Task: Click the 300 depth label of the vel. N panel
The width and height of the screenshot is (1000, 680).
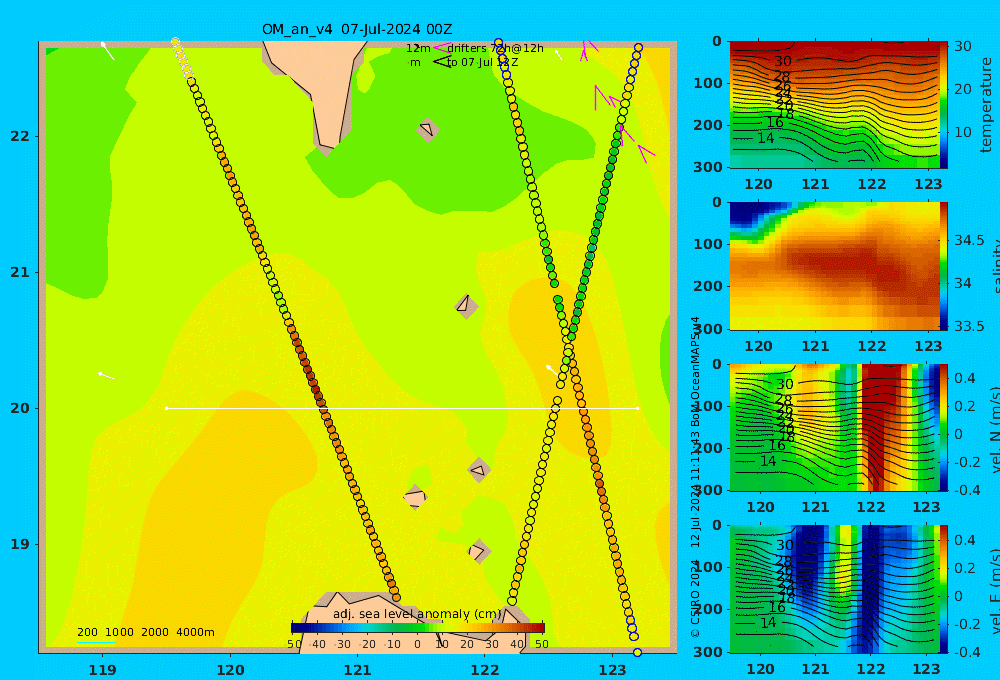Action: [x=709, y=490]
